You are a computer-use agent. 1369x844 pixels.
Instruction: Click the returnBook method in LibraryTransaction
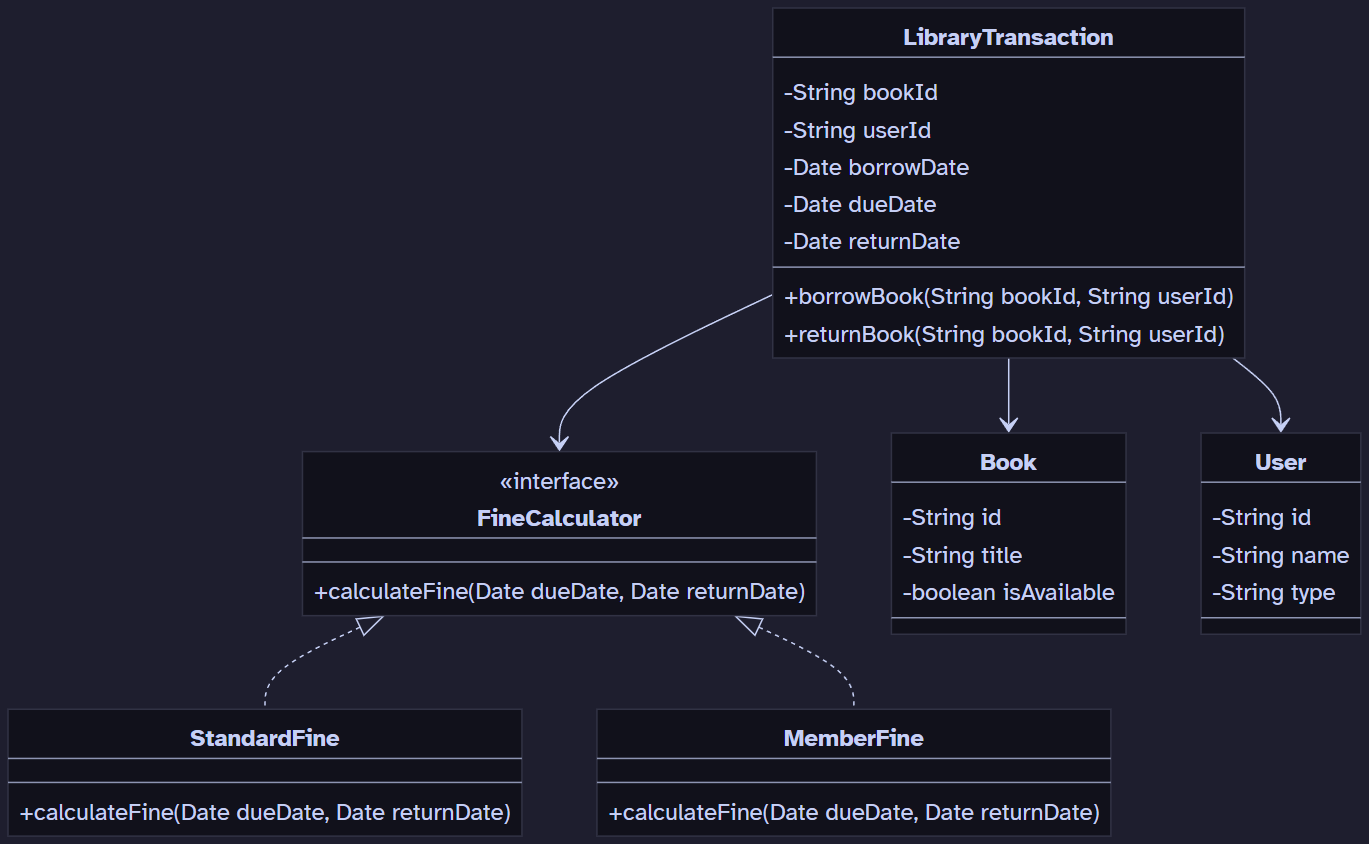click(1004, 334)
